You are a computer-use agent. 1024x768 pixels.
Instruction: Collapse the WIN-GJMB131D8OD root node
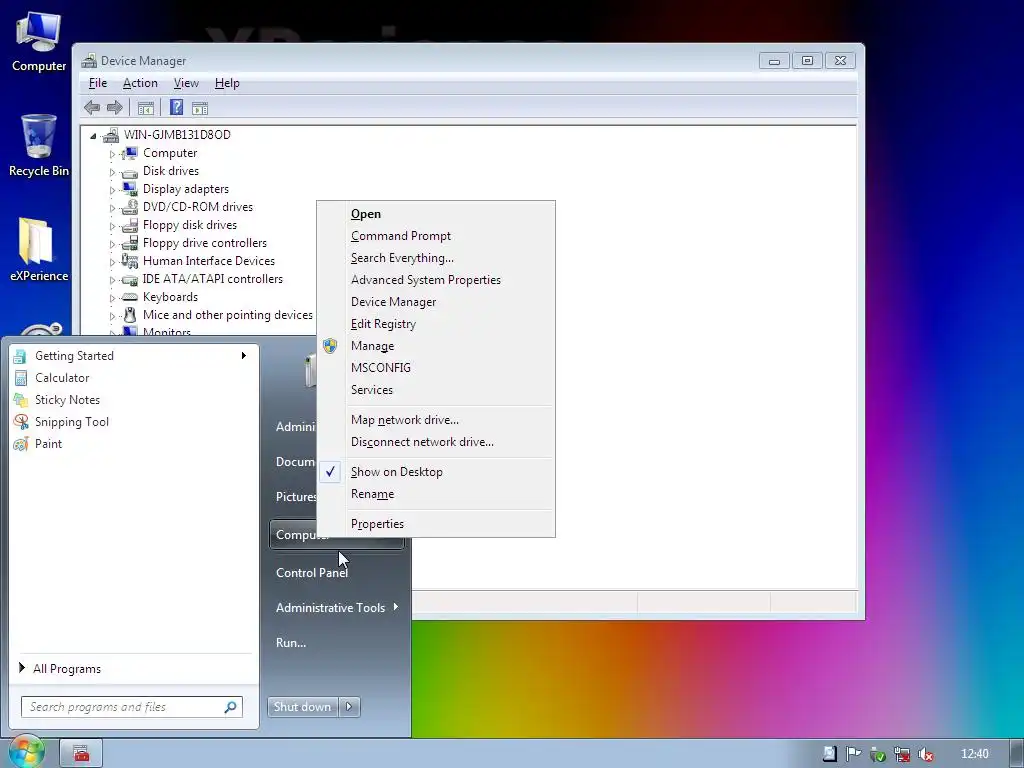click(x=93, y=136)
